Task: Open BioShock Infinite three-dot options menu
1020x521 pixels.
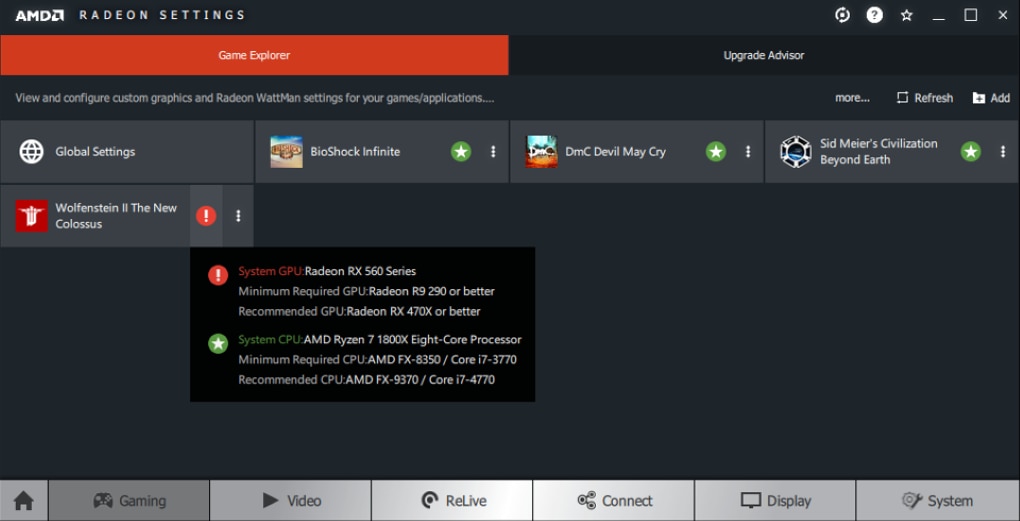Action: pyautogui.click(x=492, y=152)
